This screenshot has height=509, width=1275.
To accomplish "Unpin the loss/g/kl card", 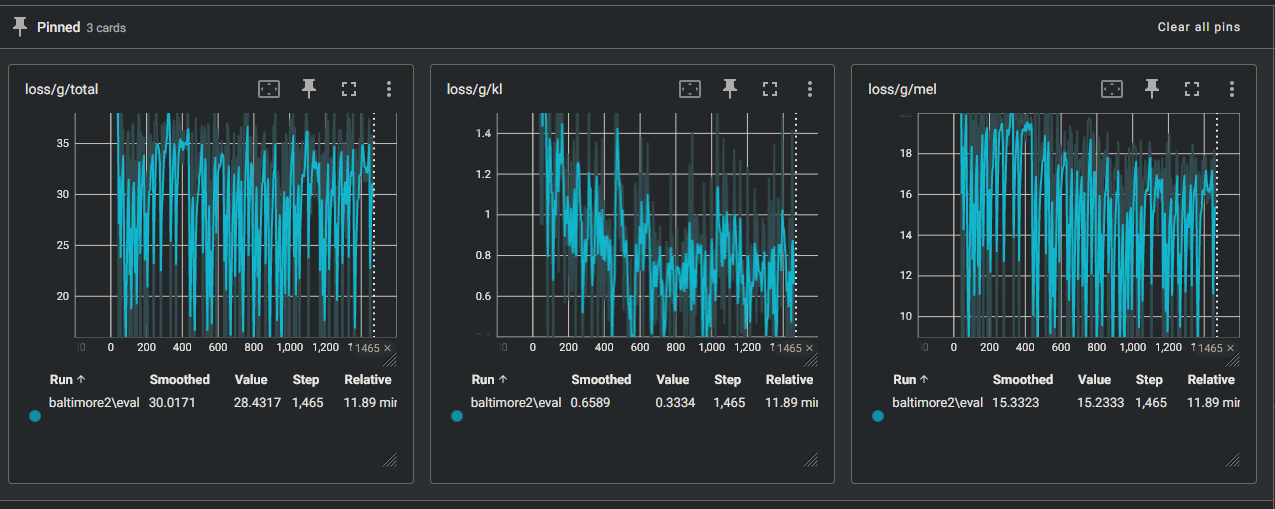I will tap(730, 89).
